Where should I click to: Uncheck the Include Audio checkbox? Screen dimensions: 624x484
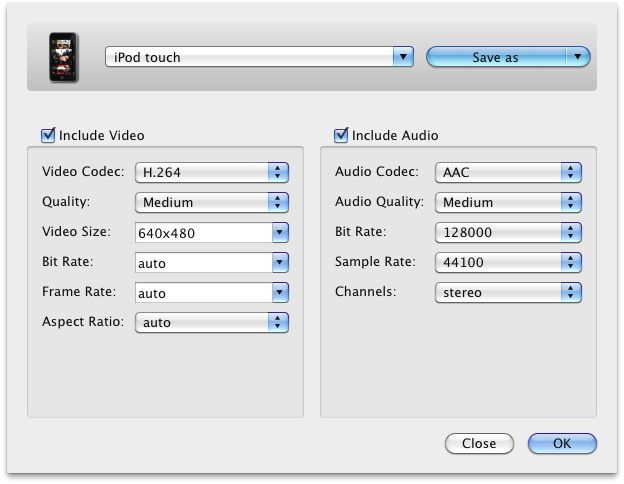[341, 135]
